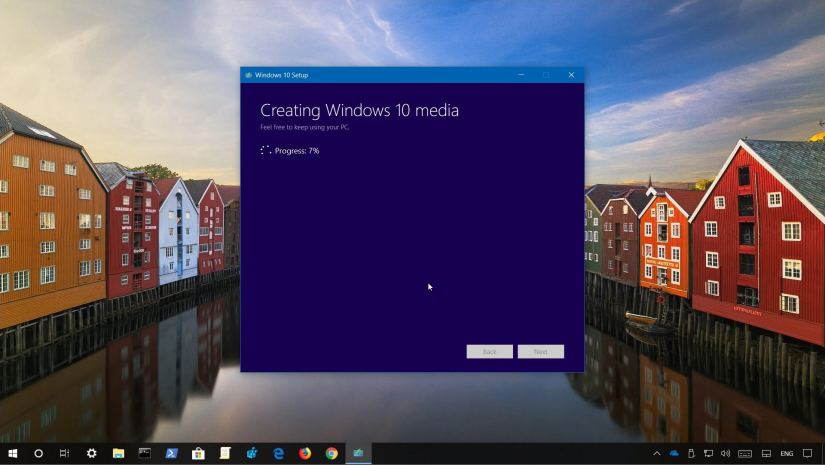This screenshot has height=465, width=825.
Task: Open the Windows Start menu
Action: pos(13,453)
